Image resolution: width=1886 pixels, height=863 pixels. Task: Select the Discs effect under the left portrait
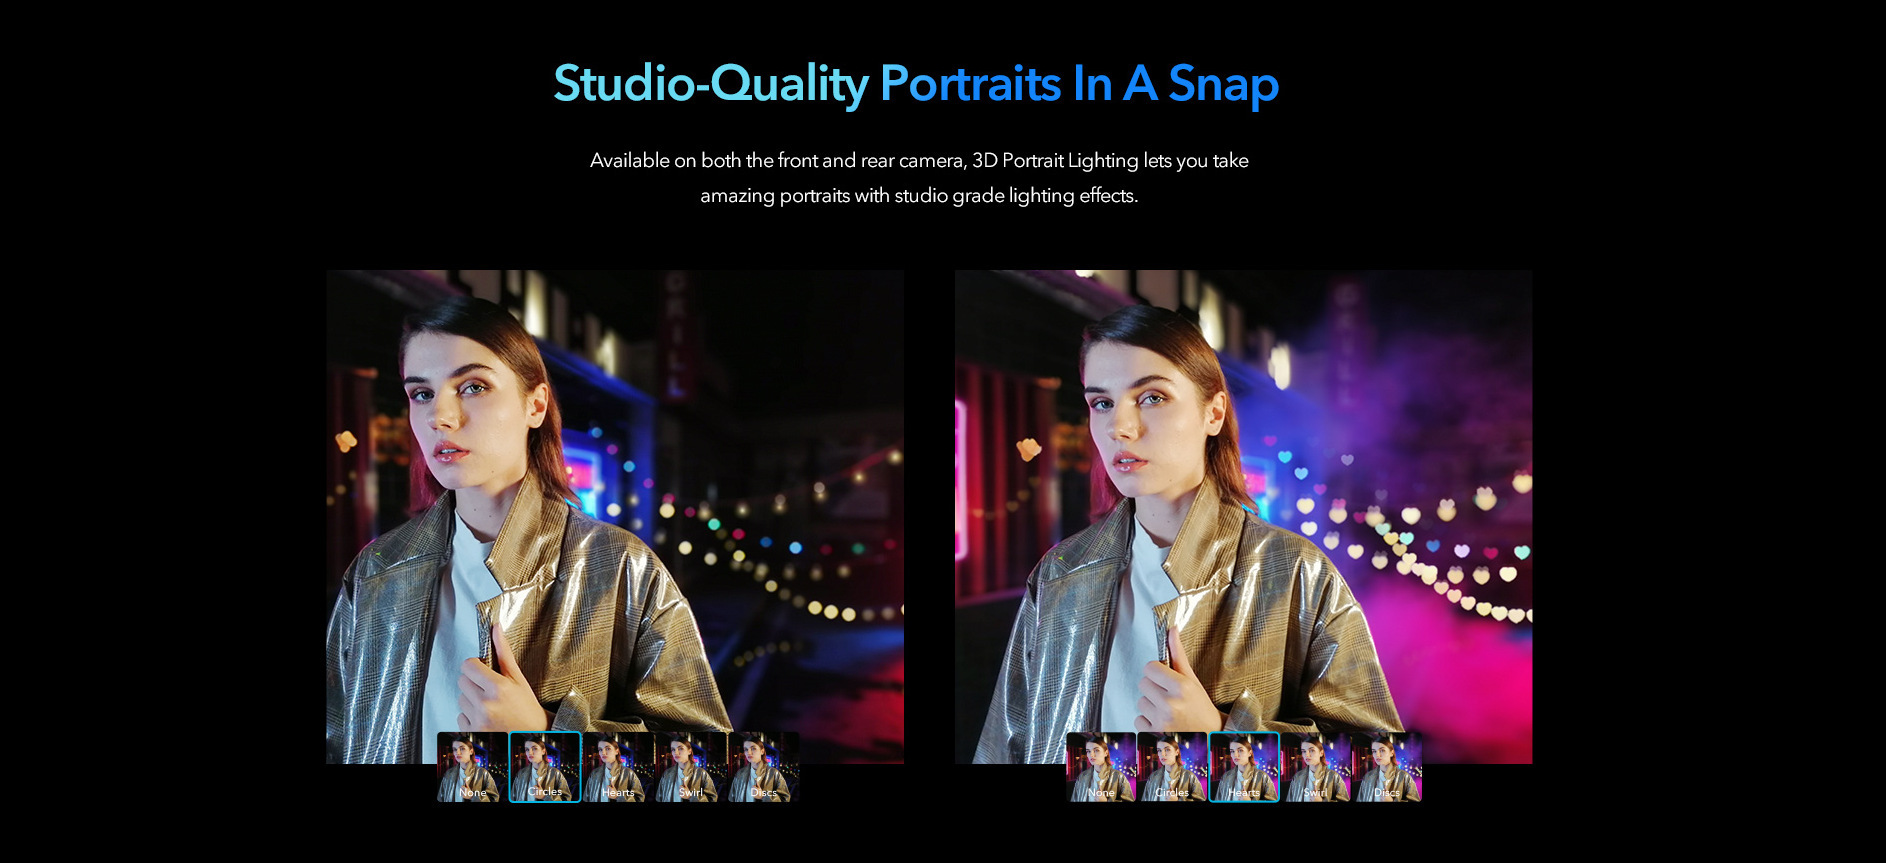764,767
